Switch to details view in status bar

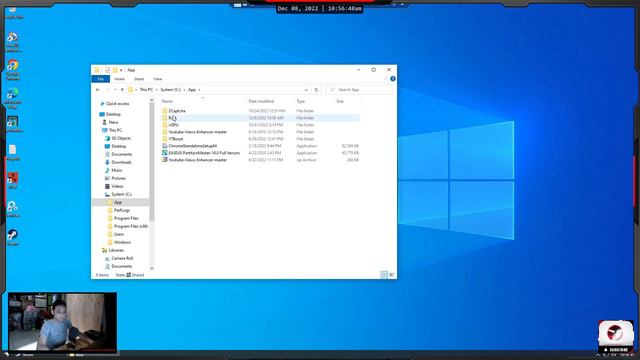coord(384,275)
